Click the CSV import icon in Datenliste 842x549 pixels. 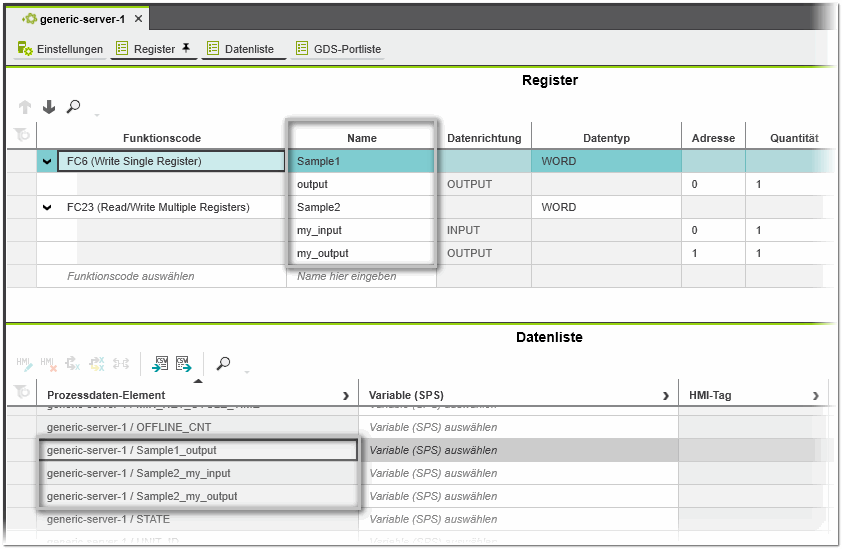coord(160,364)
